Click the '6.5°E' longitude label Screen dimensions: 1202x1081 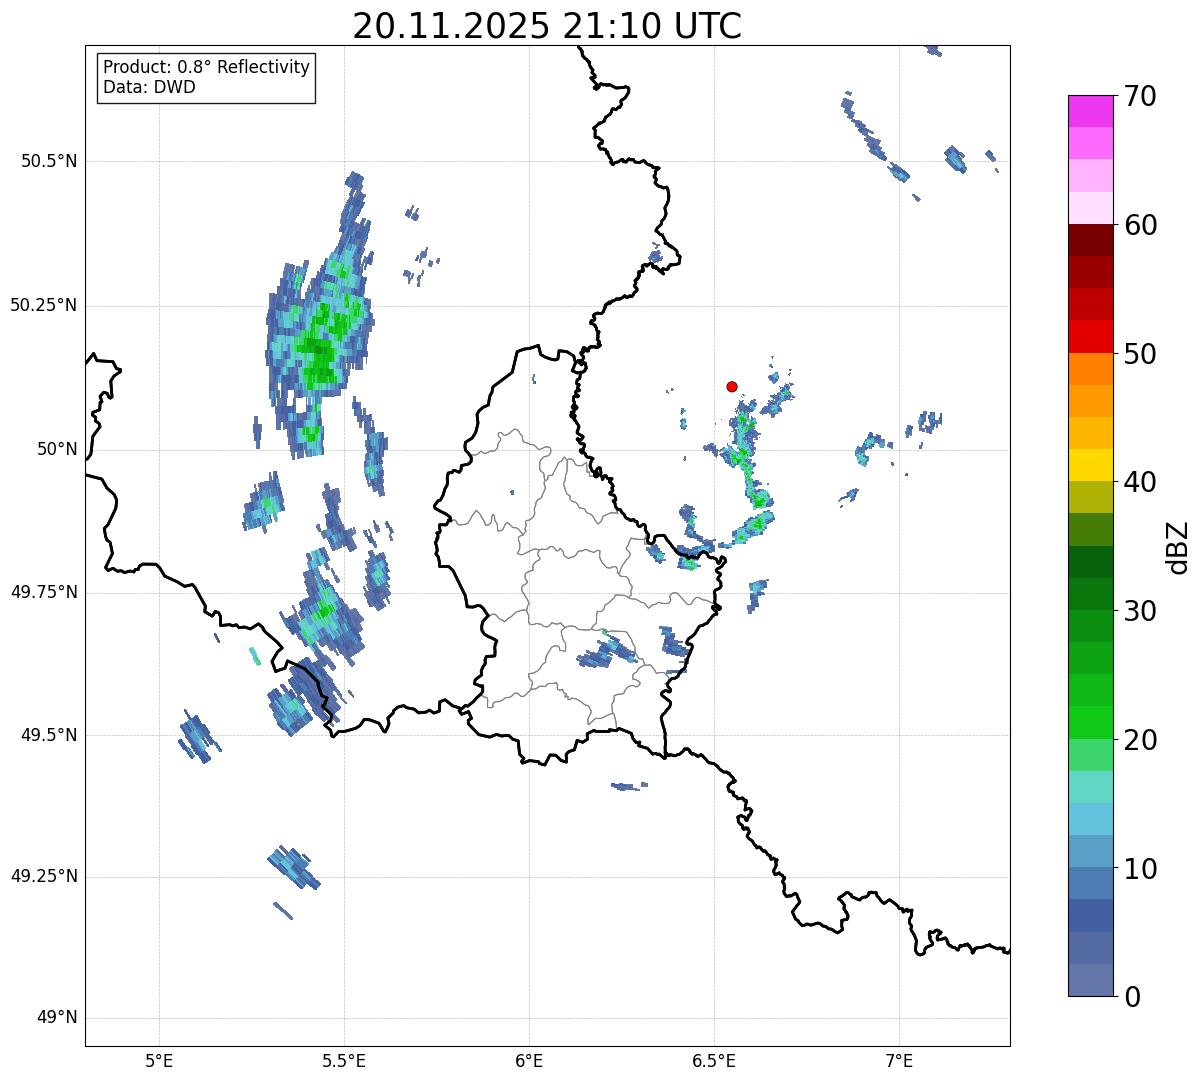tap(714, 1060)
